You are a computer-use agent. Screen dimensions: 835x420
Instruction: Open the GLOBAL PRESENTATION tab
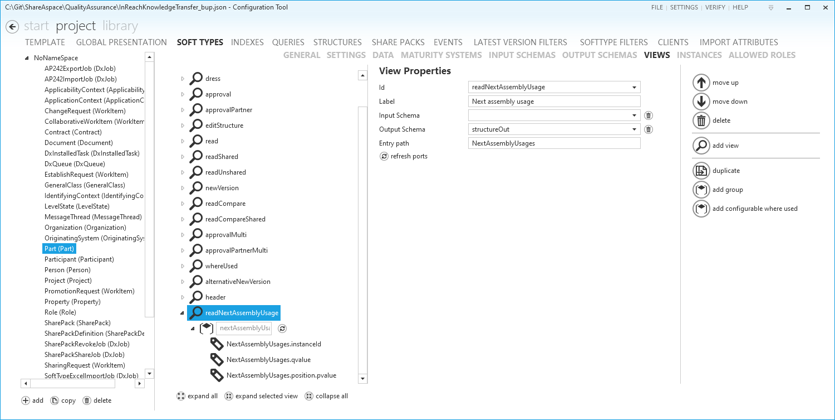(x=121, y=42)
